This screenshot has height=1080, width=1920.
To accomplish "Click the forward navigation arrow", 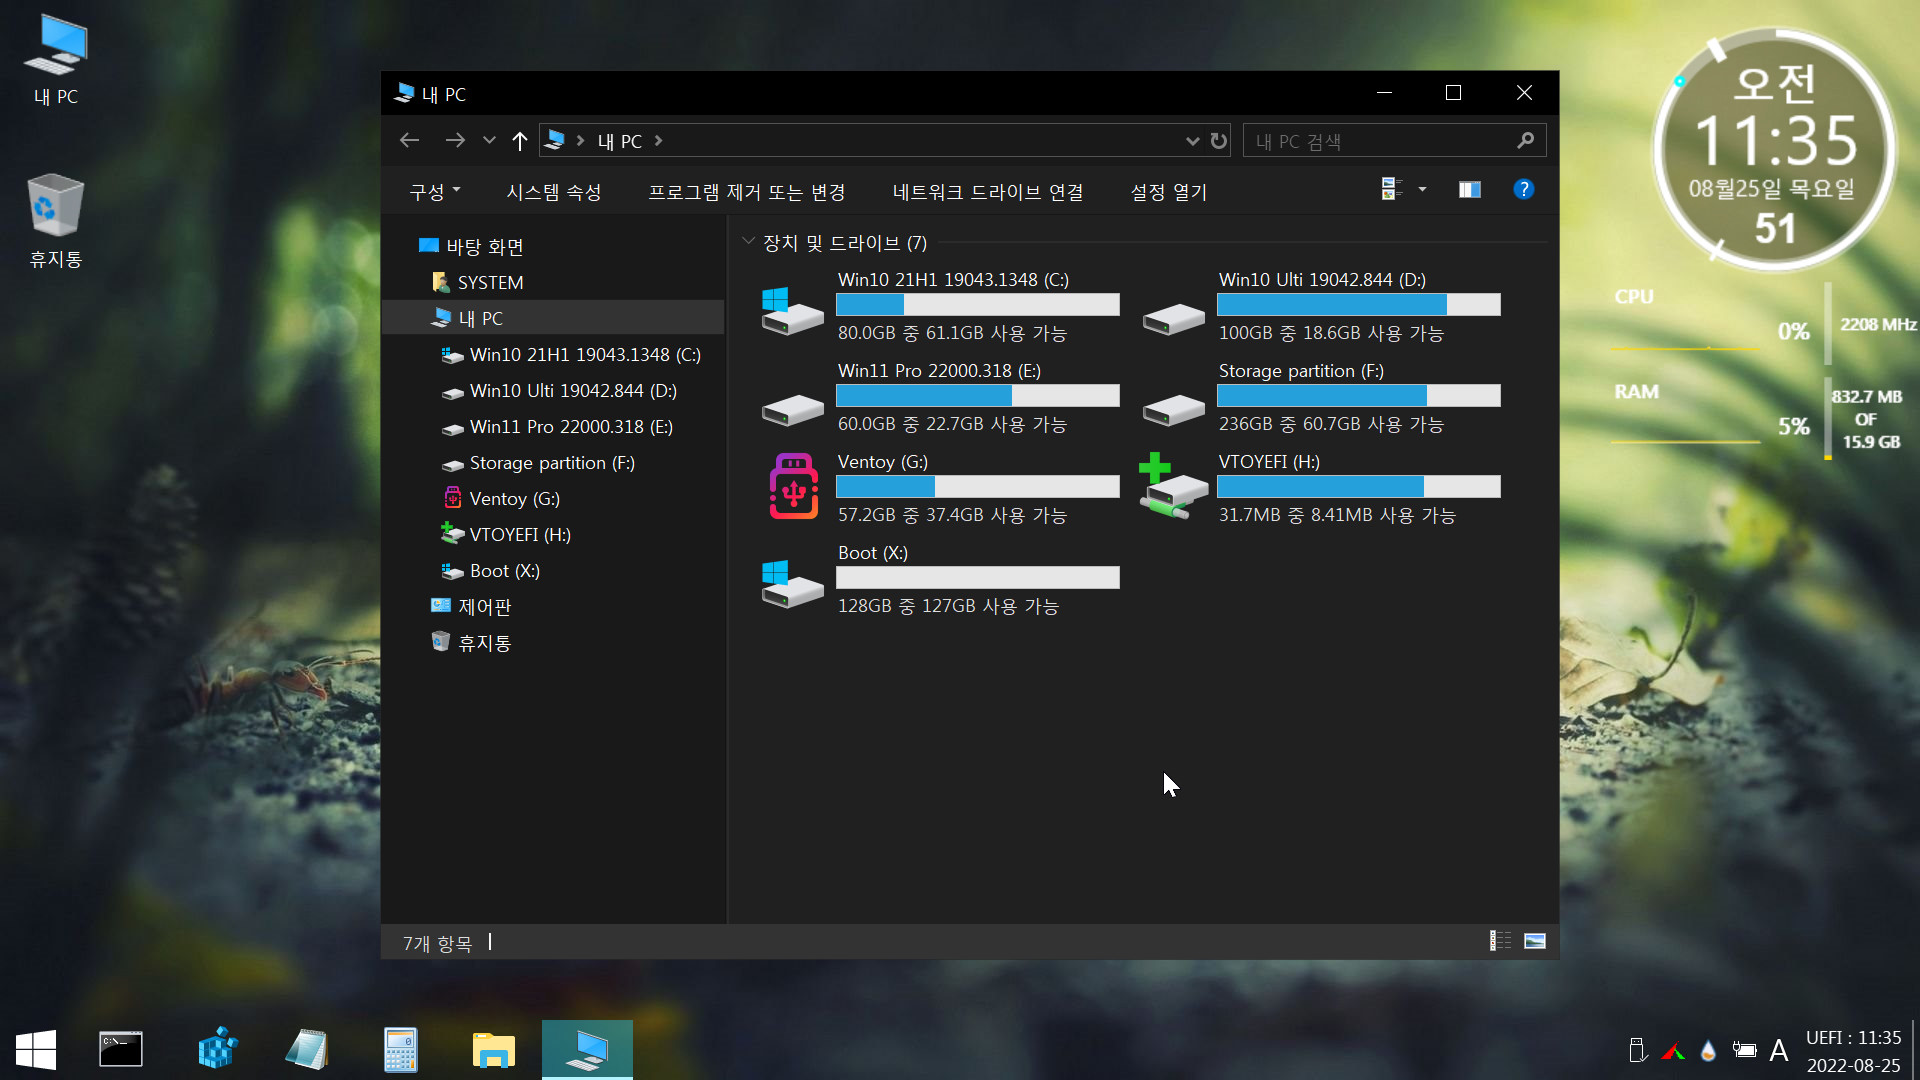I will (x=455, y=140).
